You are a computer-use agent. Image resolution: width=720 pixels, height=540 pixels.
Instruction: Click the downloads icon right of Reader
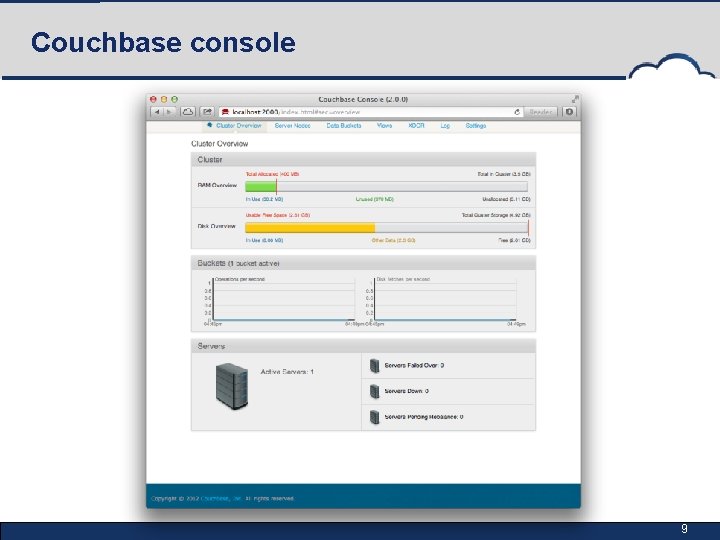pyautogui.click(x=569, y=112)
